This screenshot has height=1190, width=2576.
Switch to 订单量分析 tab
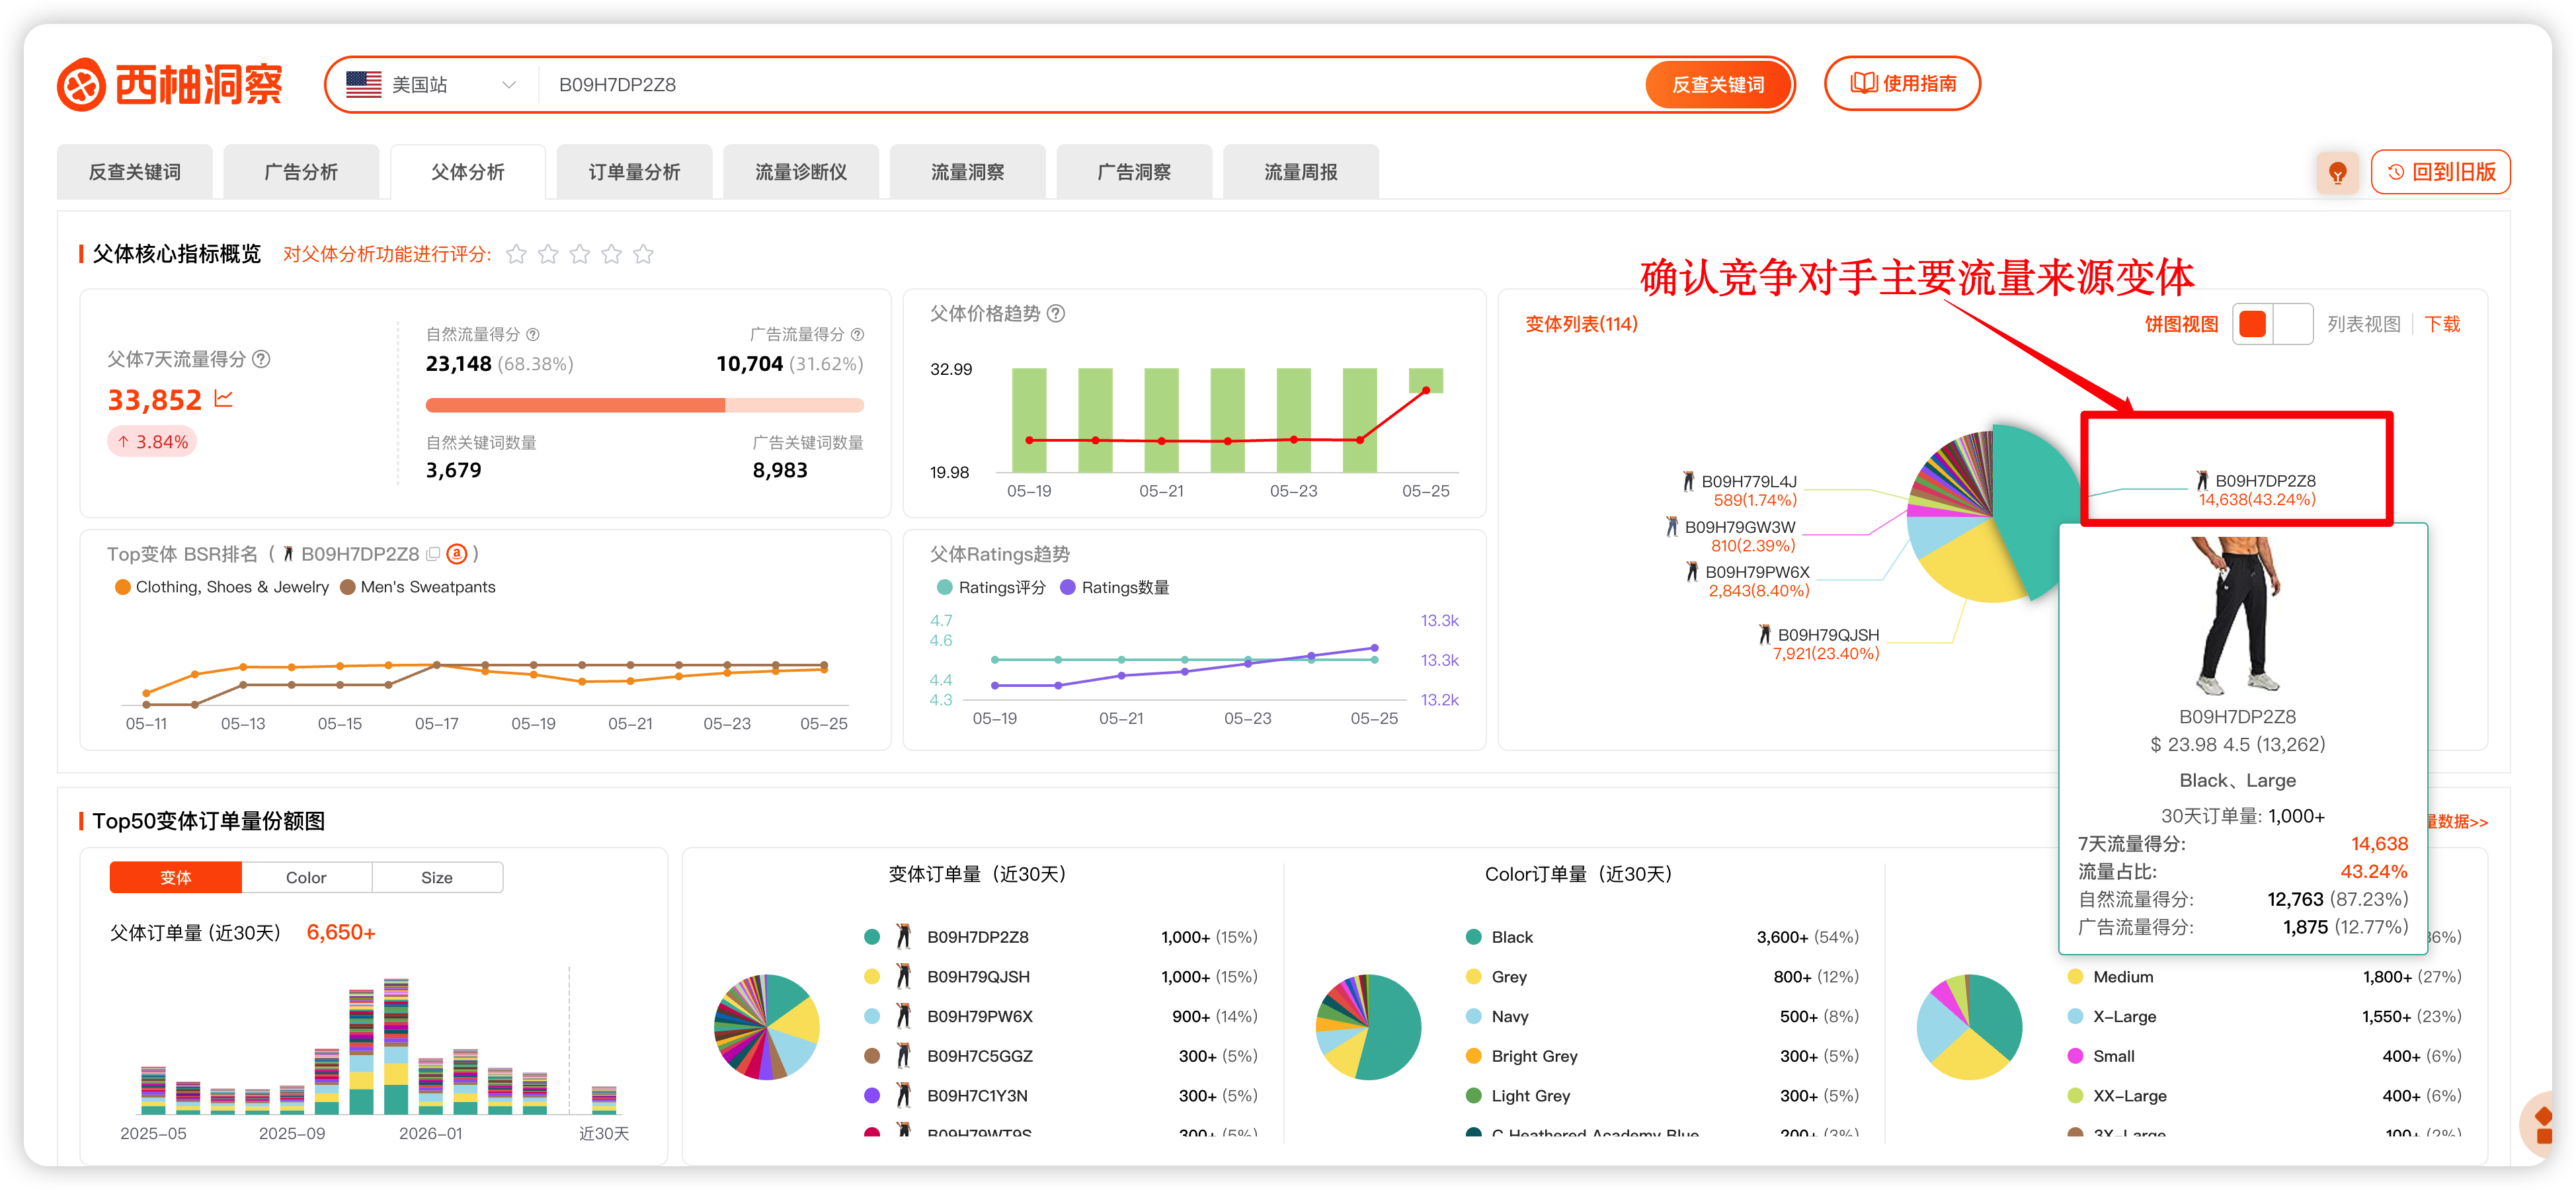(634, 172)
